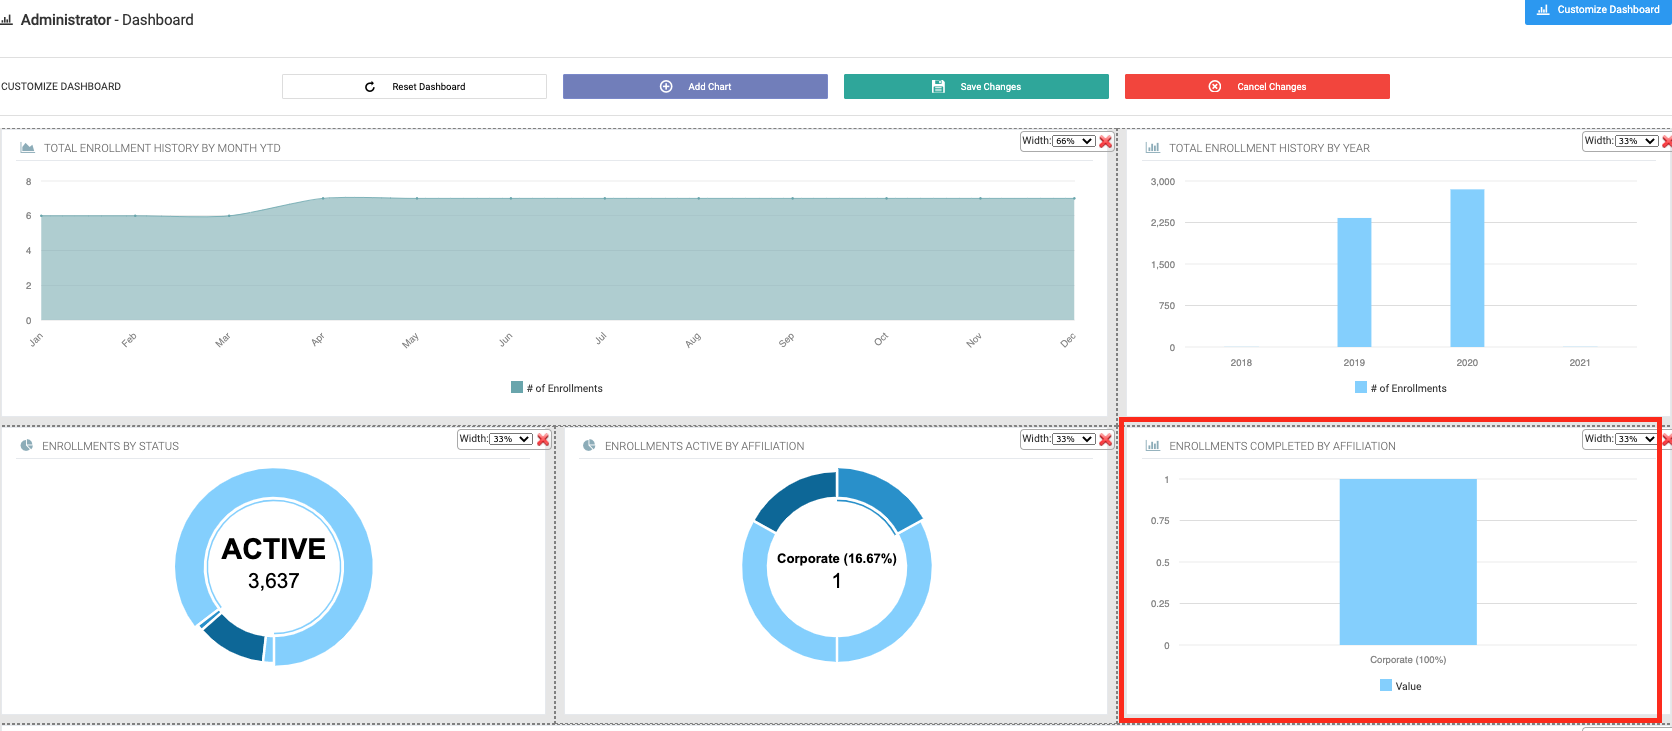
Task: Click the Customize Dashboard button
Action: [1598, 10]
